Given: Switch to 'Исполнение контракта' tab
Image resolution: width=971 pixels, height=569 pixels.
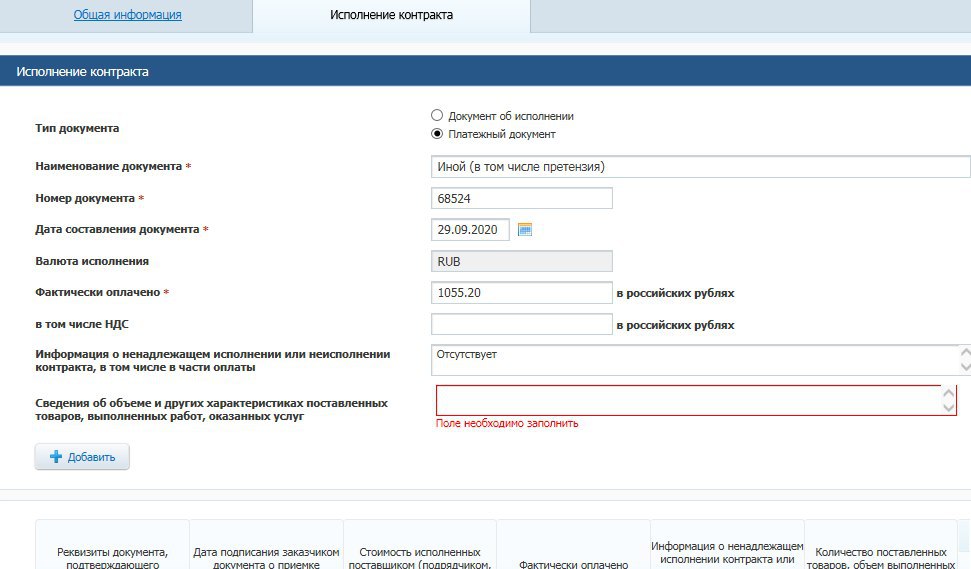Looking at the screenshot, I should (391, 15).
